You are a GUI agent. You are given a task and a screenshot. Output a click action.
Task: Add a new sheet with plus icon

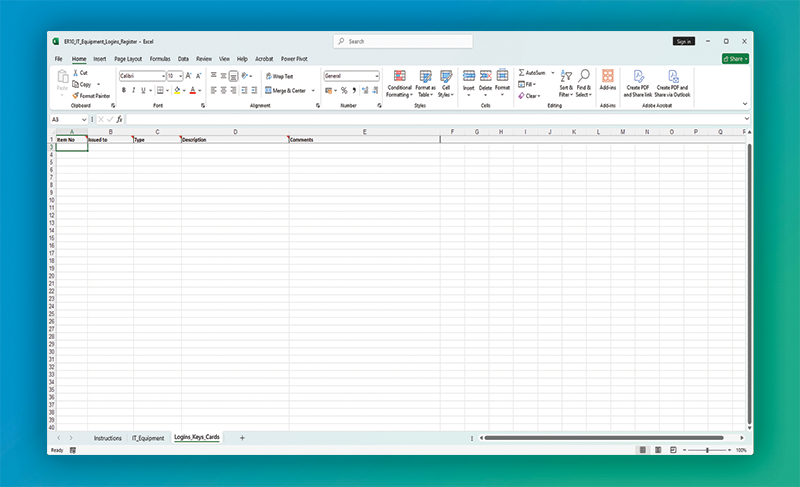[241, 438]
